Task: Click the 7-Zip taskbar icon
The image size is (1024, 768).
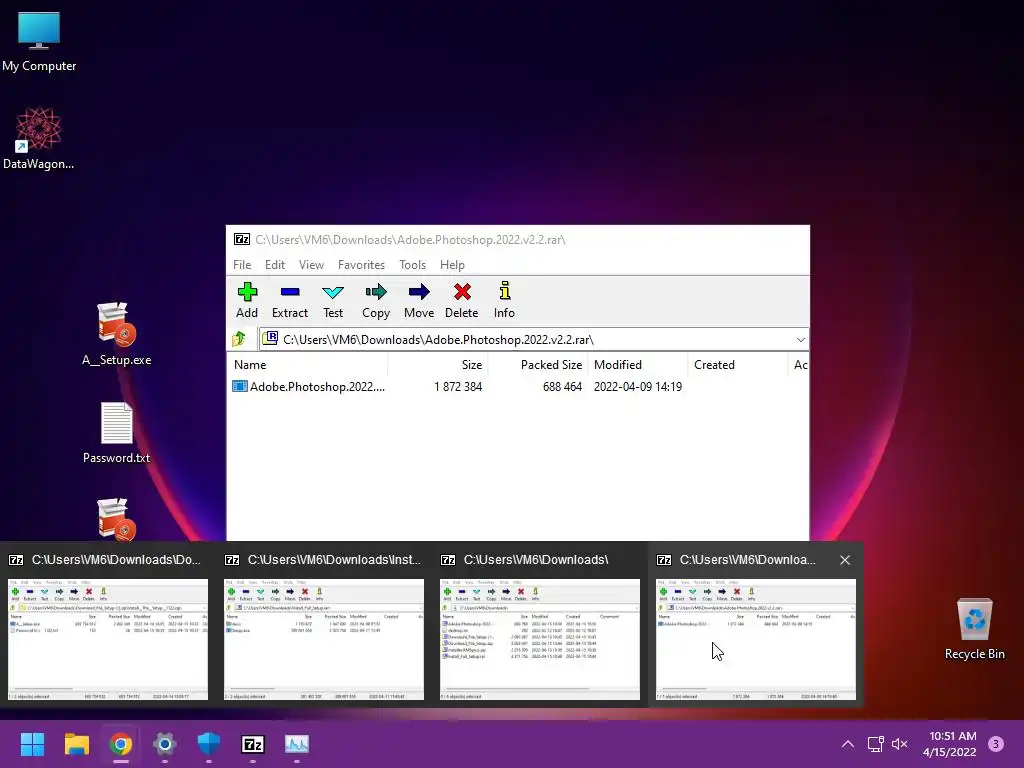Action: (x=253, y=744)
